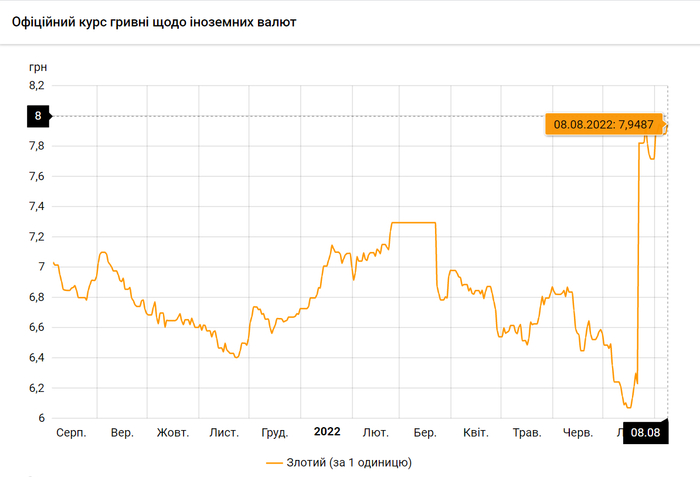Click the Лист. month label
The image size is (700, 477).
pos(224,433)
